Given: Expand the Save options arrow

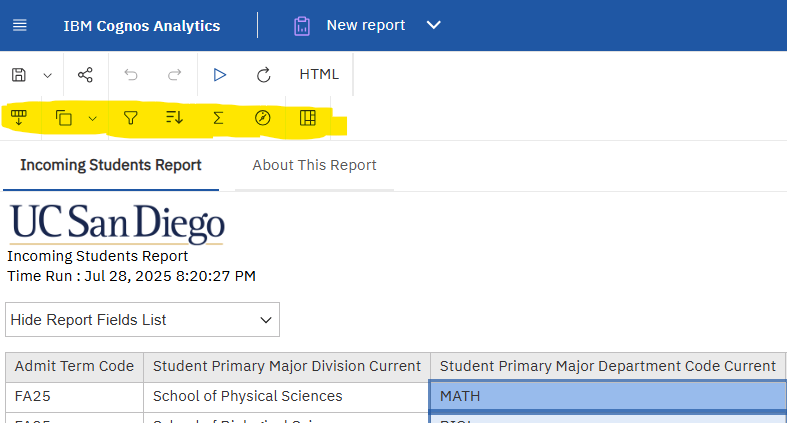Looking at the screenshot, I should pyautogui.click(x=48, y=76).
